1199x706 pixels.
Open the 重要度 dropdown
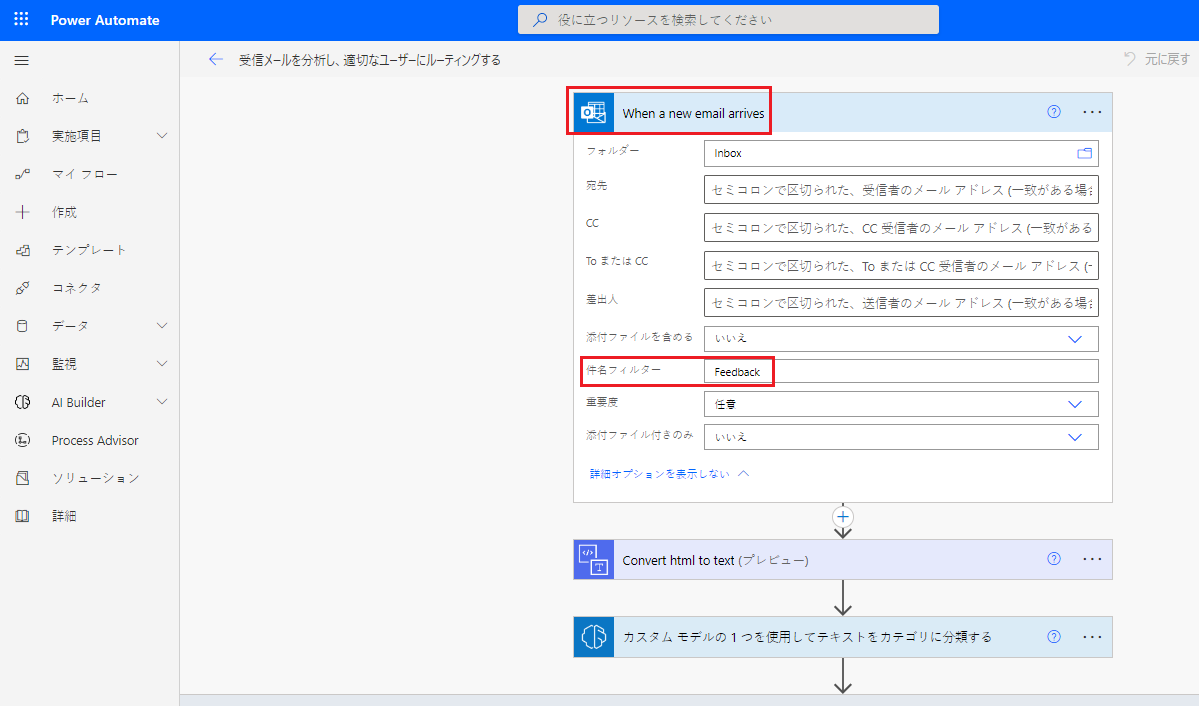pyautogui.click(x=901, y=404)
